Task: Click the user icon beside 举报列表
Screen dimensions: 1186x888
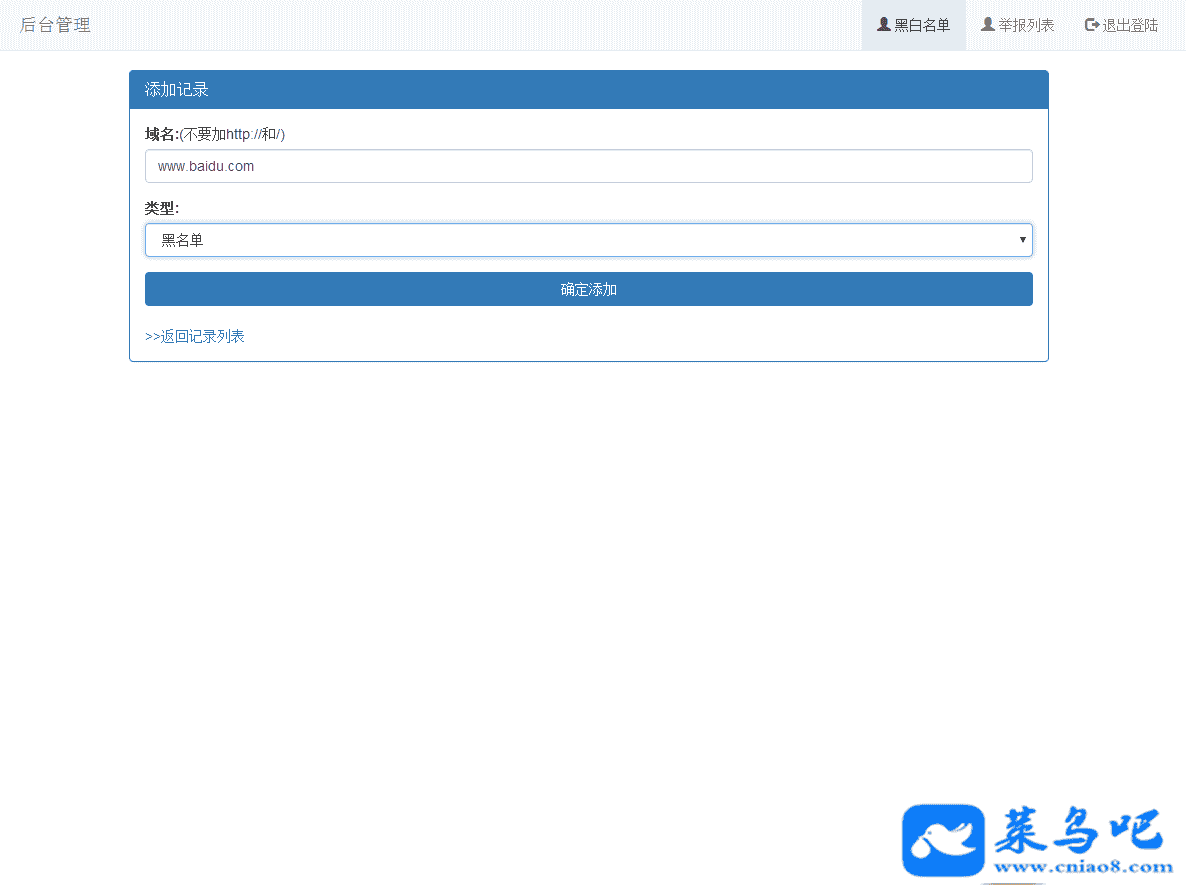Action: 988,24
